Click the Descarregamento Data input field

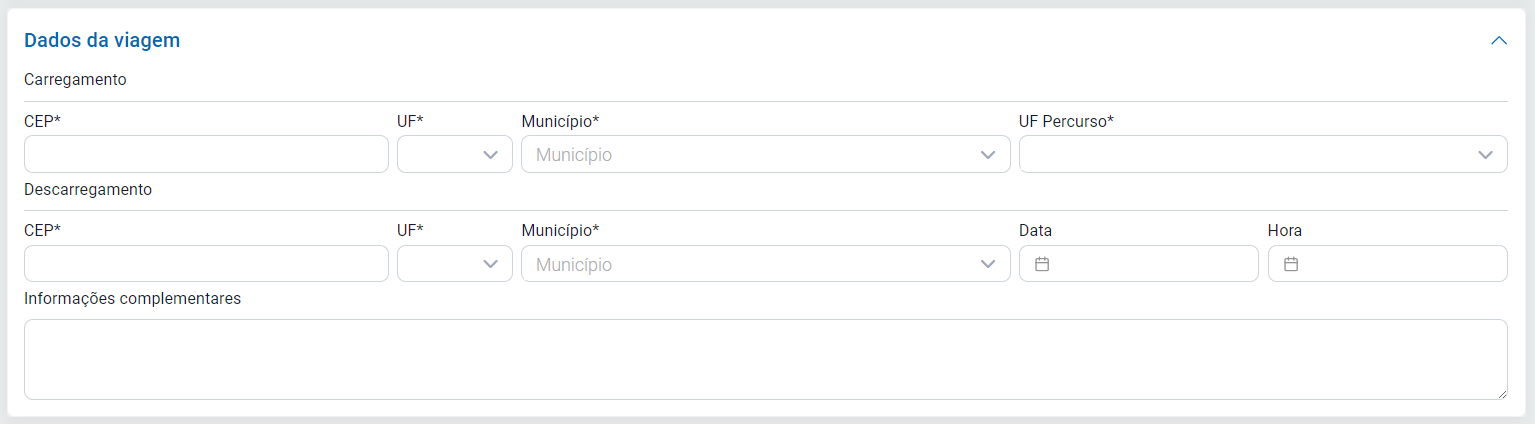click(x=1150, y=264)
